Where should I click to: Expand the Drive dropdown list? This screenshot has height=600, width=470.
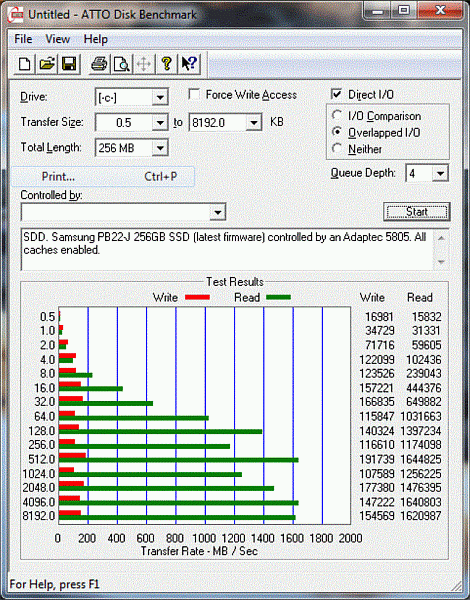point(160,98)
